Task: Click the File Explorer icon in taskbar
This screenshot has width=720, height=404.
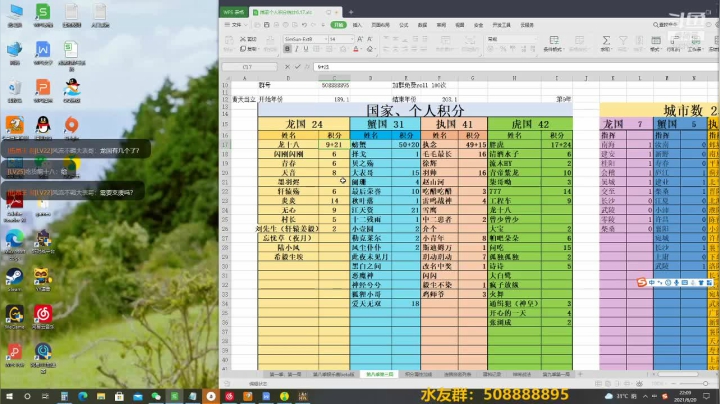Action: pos(101,396)
